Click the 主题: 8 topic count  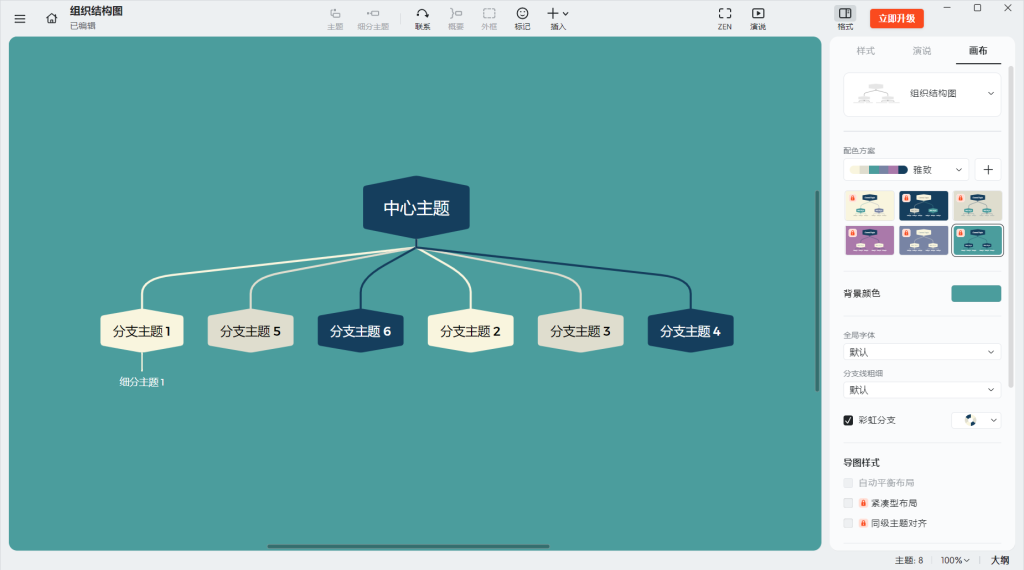(909, 560)
